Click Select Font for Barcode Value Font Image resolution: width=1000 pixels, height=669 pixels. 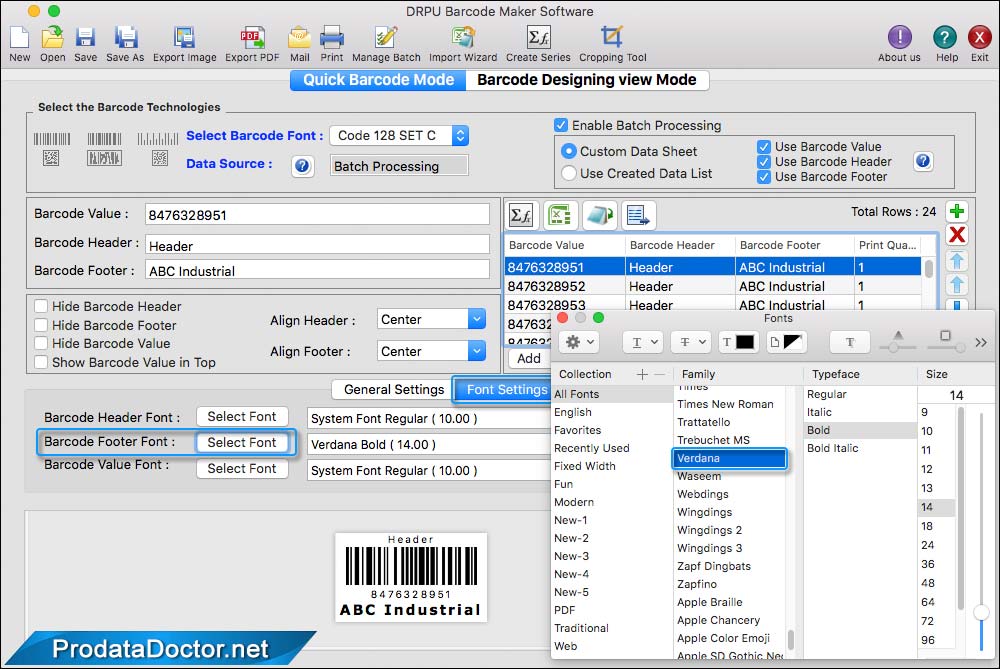[242, 469]
